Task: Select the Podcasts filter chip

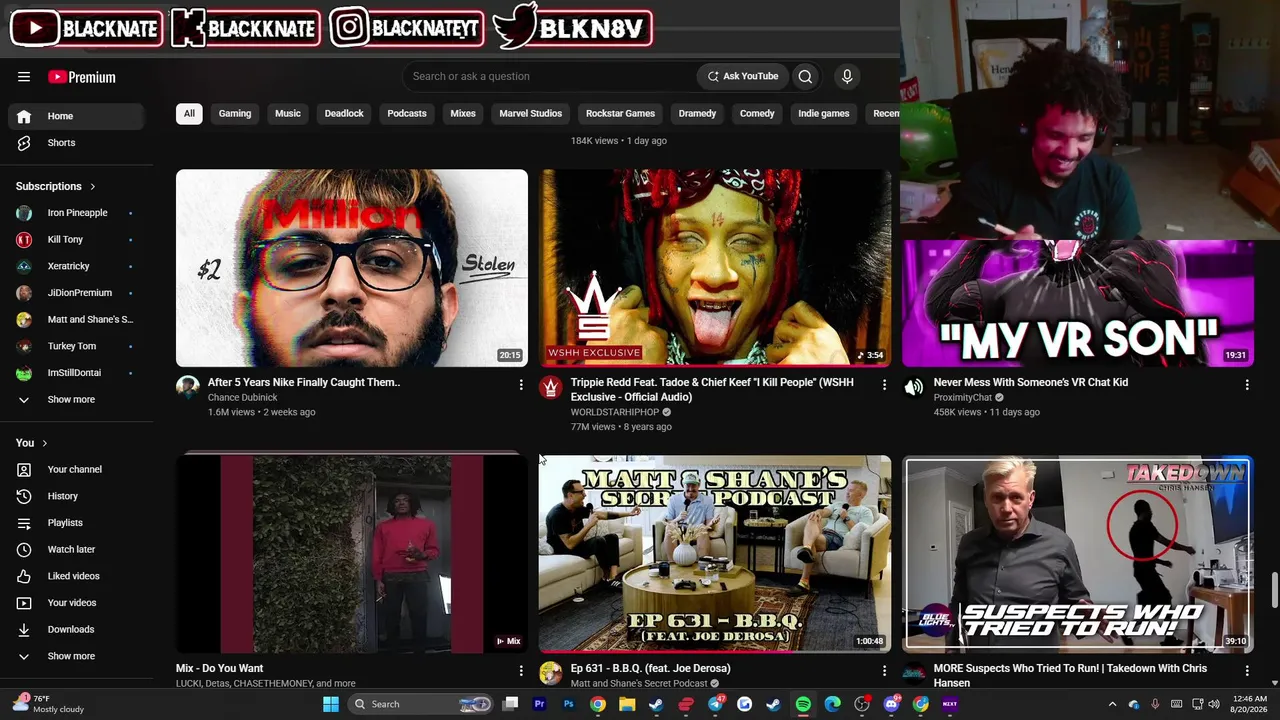Action: [x=407, y=113]
